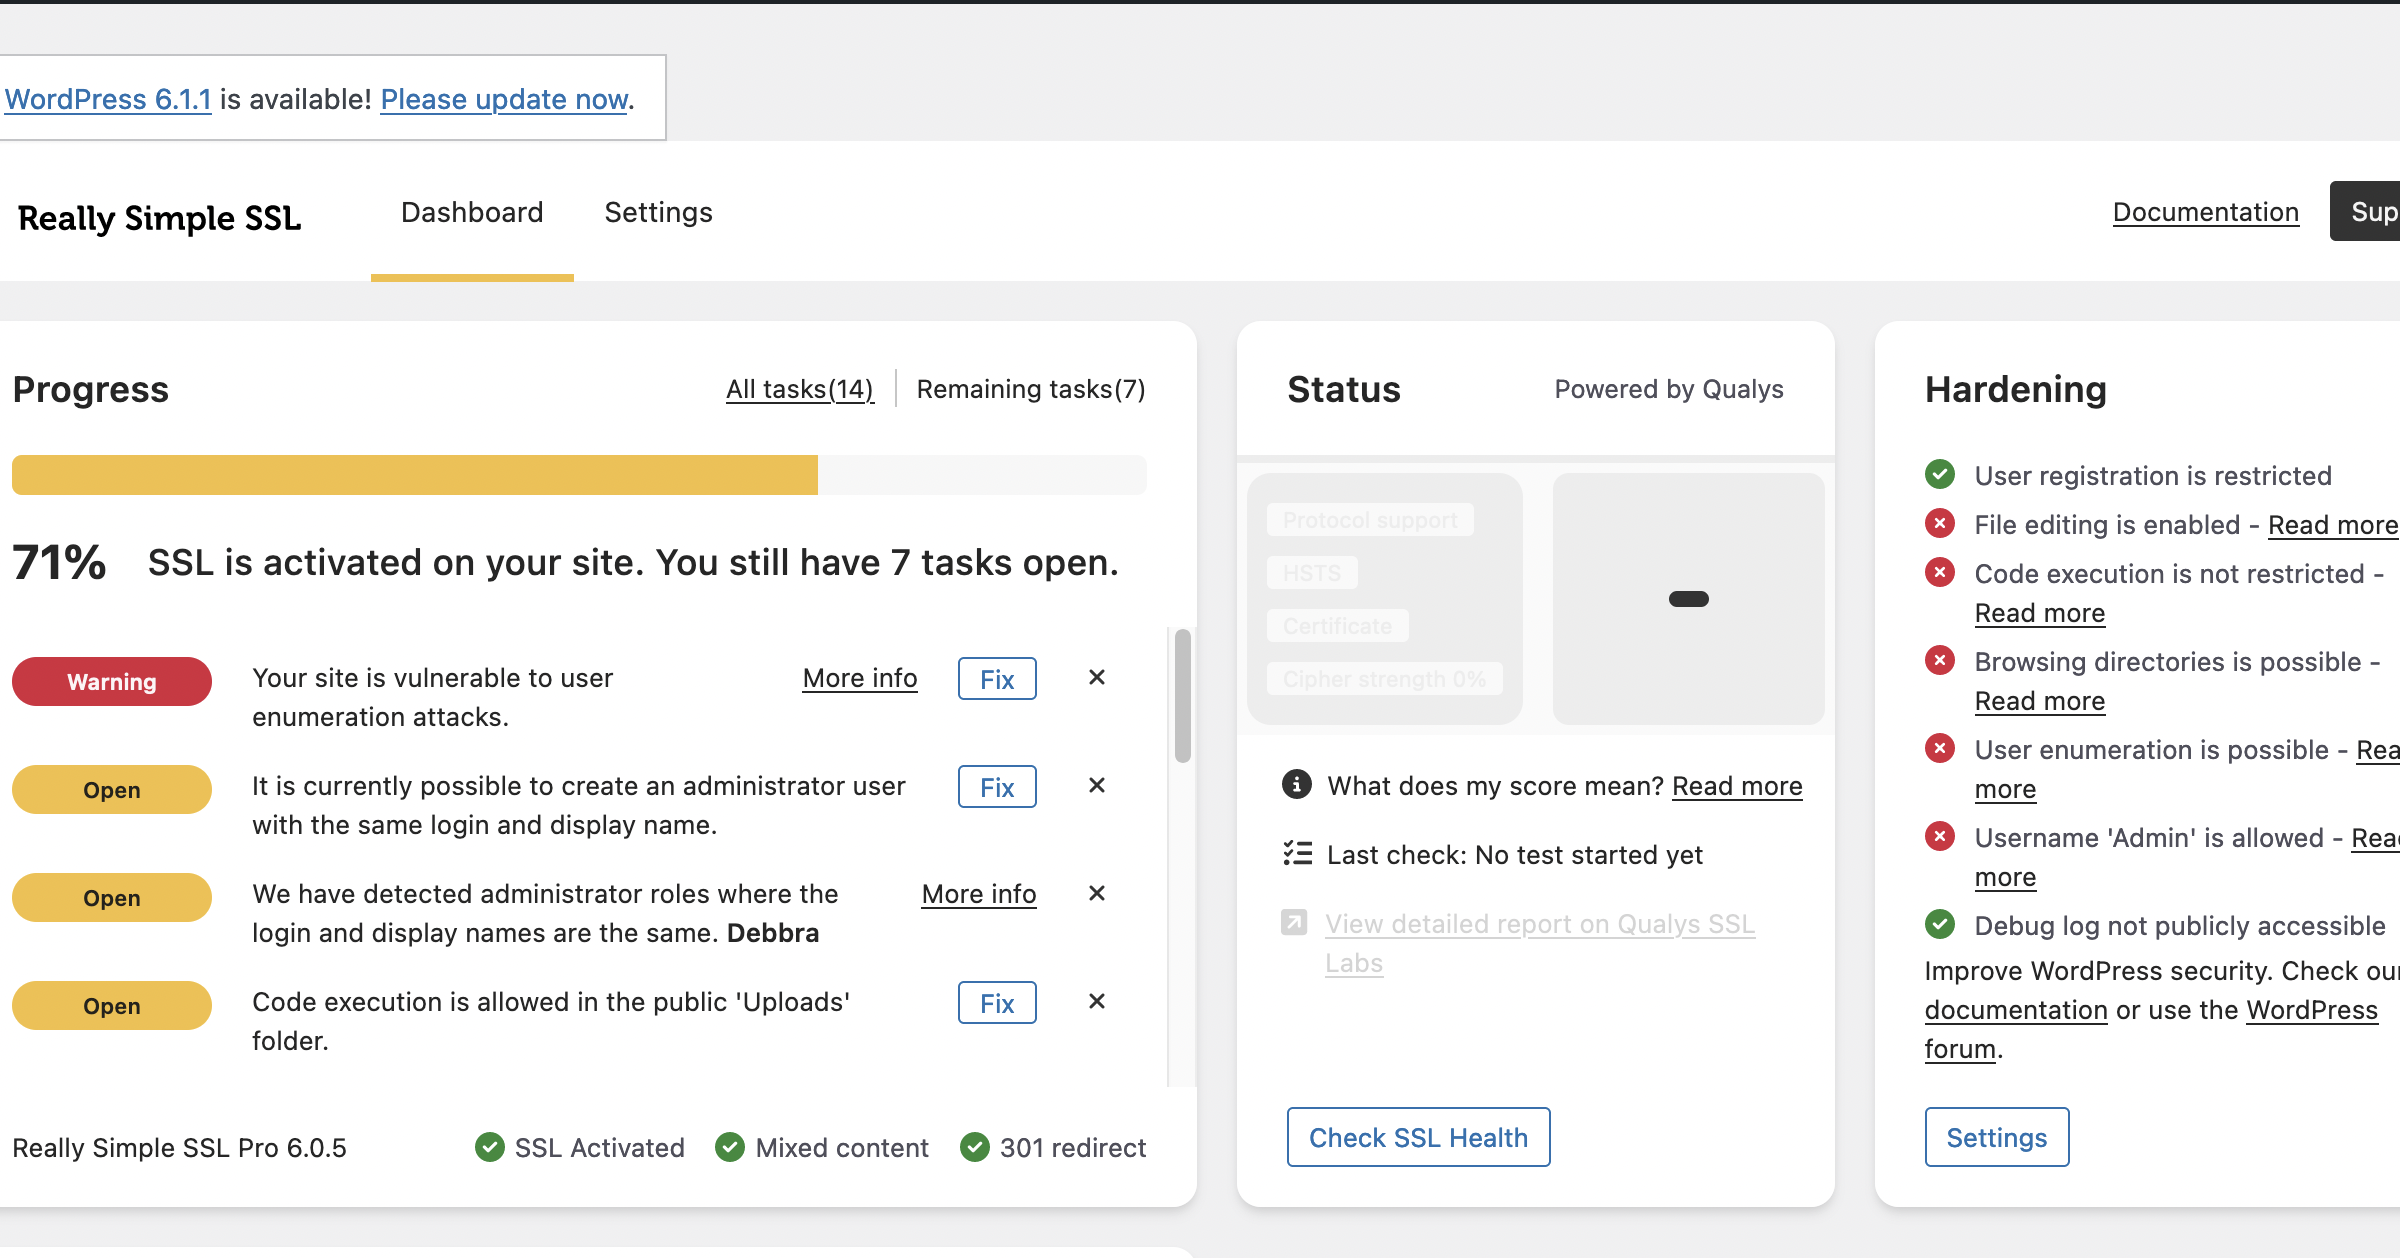Open Hardening Settings button
Image resolution: width=2400 pixels, height=1258 pixels.
pyautogui.click(x=1997, y=1137)
